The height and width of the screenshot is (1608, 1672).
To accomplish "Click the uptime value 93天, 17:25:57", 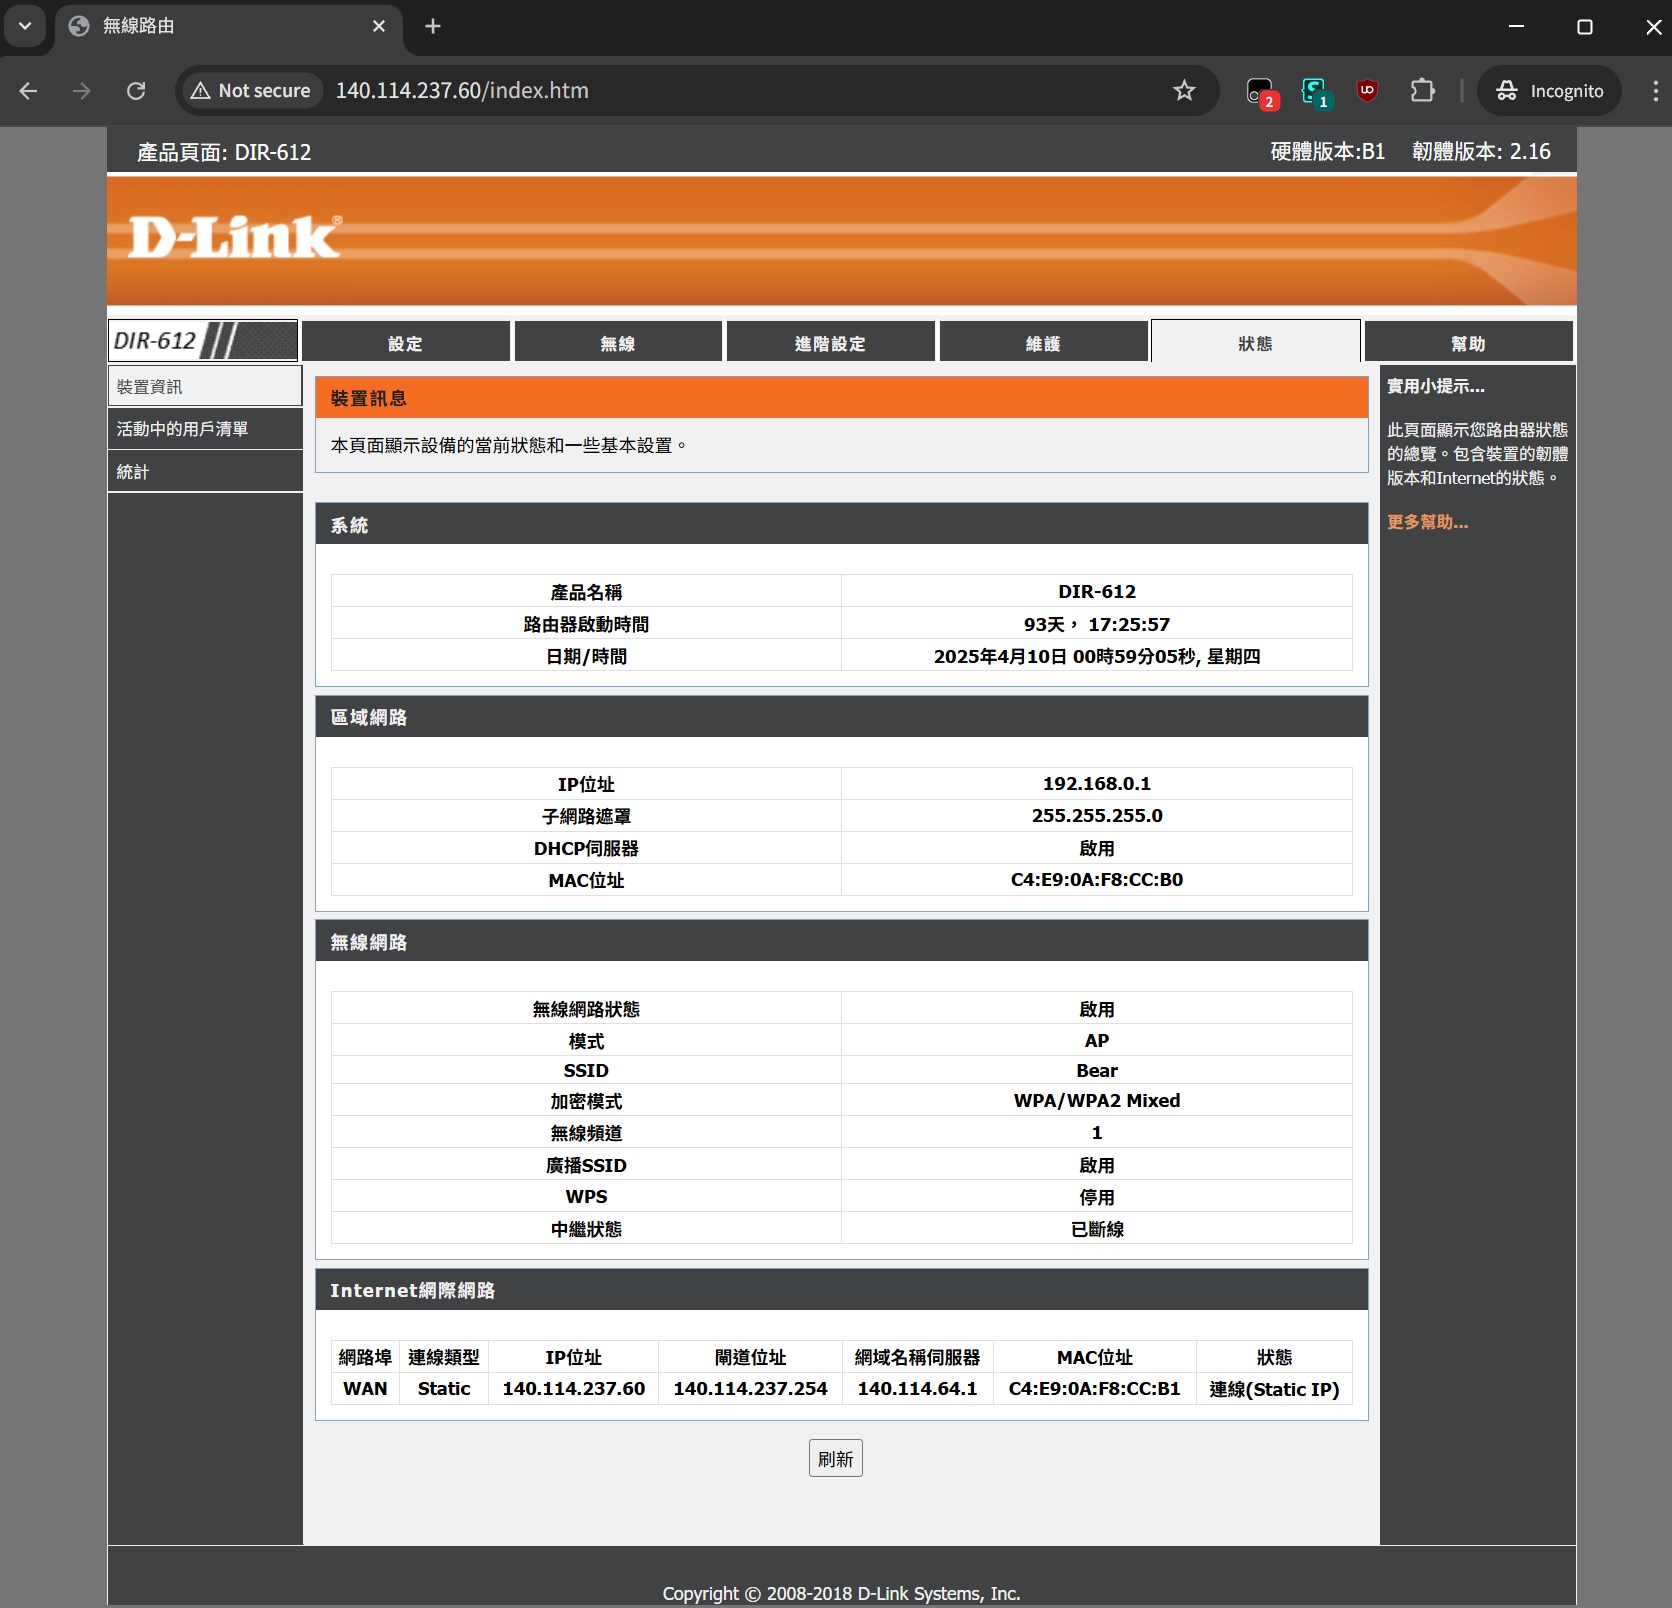I will tap(1096, 624).
